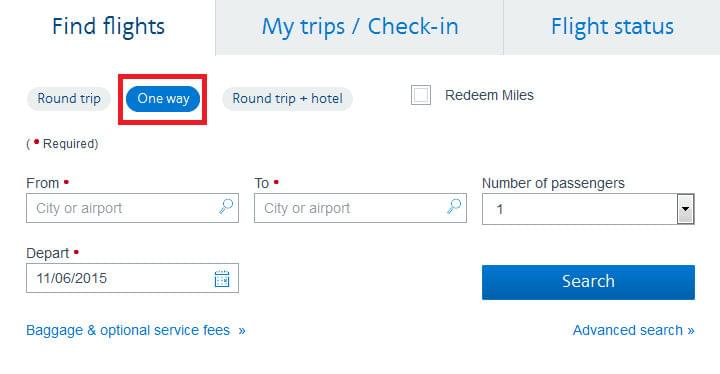Select the Find flights tab

pyautogui.click(x=108, y=28)
